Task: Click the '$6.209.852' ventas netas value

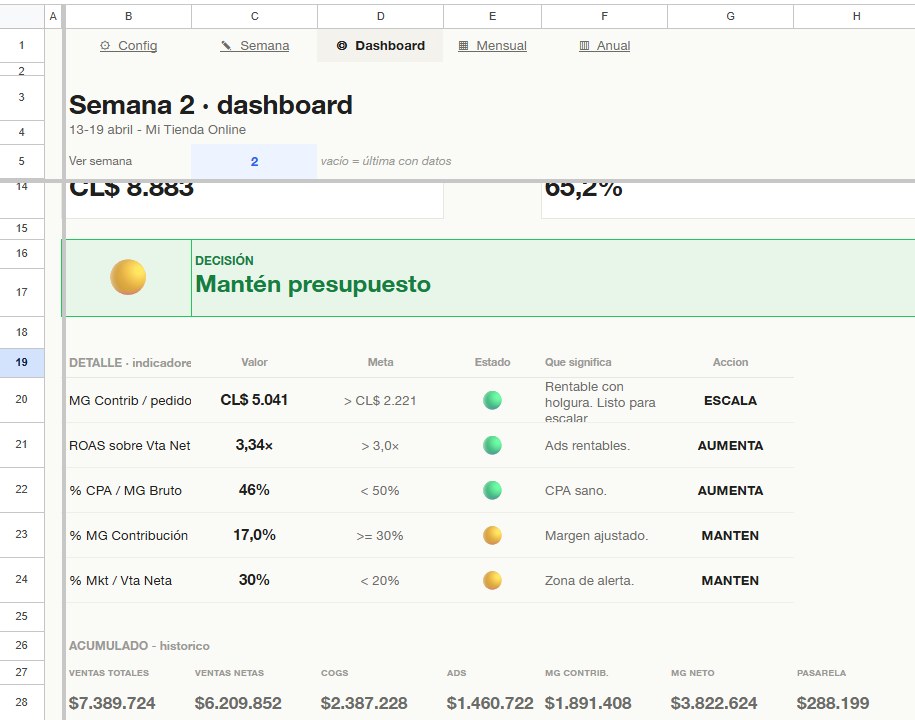Action: [x=238, y=703]
